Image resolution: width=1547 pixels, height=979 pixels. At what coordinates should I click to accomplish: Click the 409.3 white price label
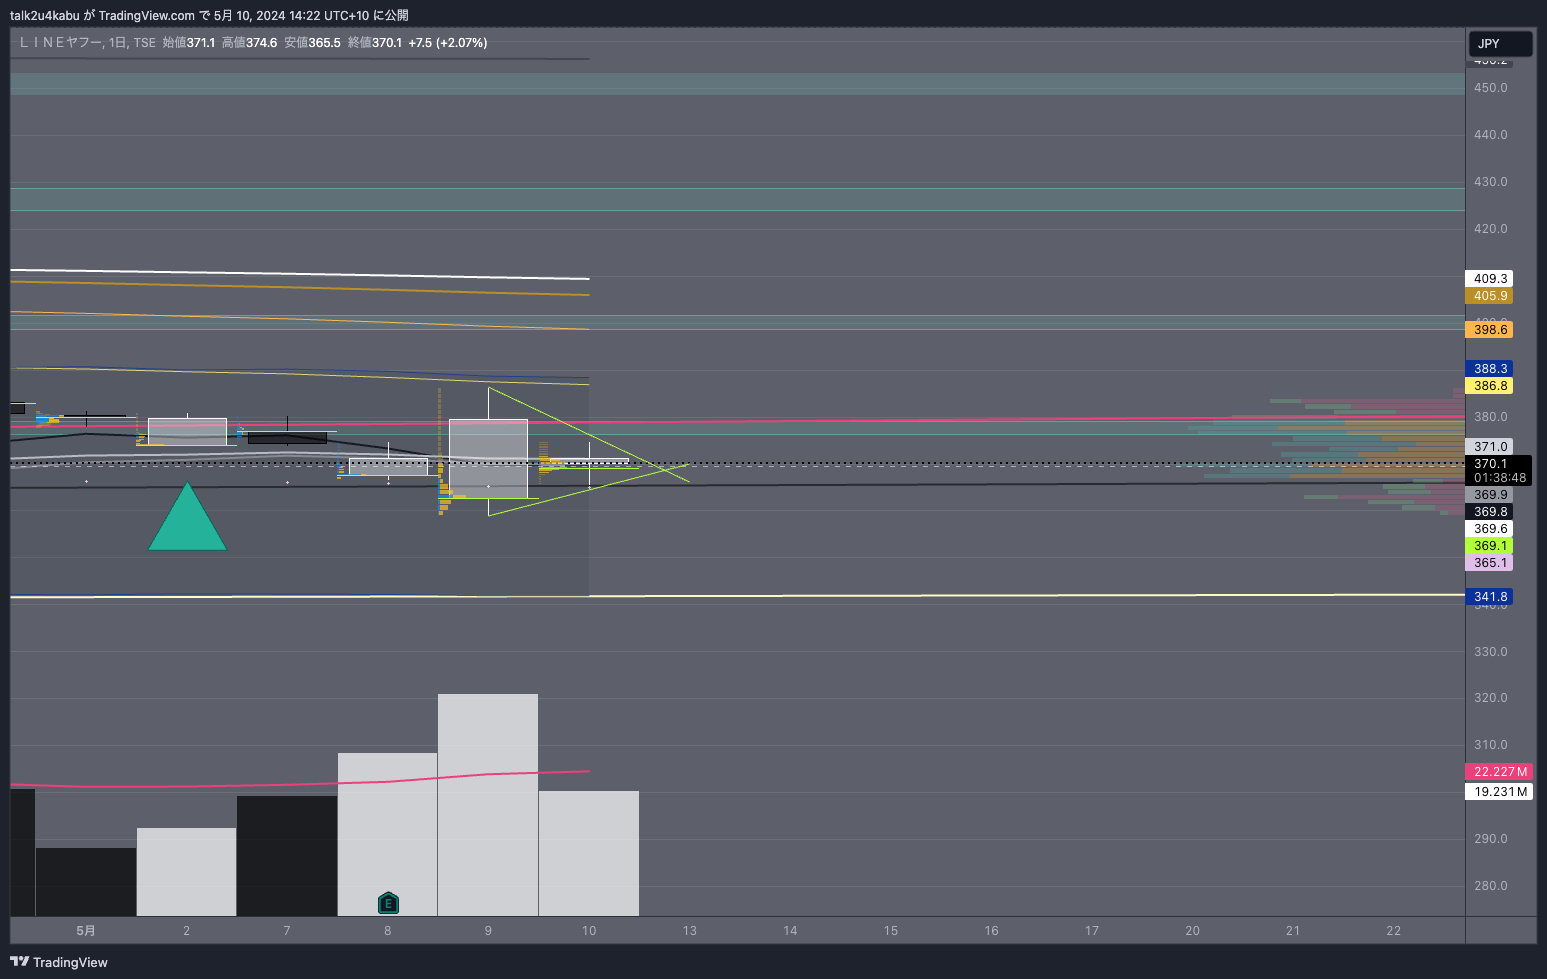coord(1489,279)
